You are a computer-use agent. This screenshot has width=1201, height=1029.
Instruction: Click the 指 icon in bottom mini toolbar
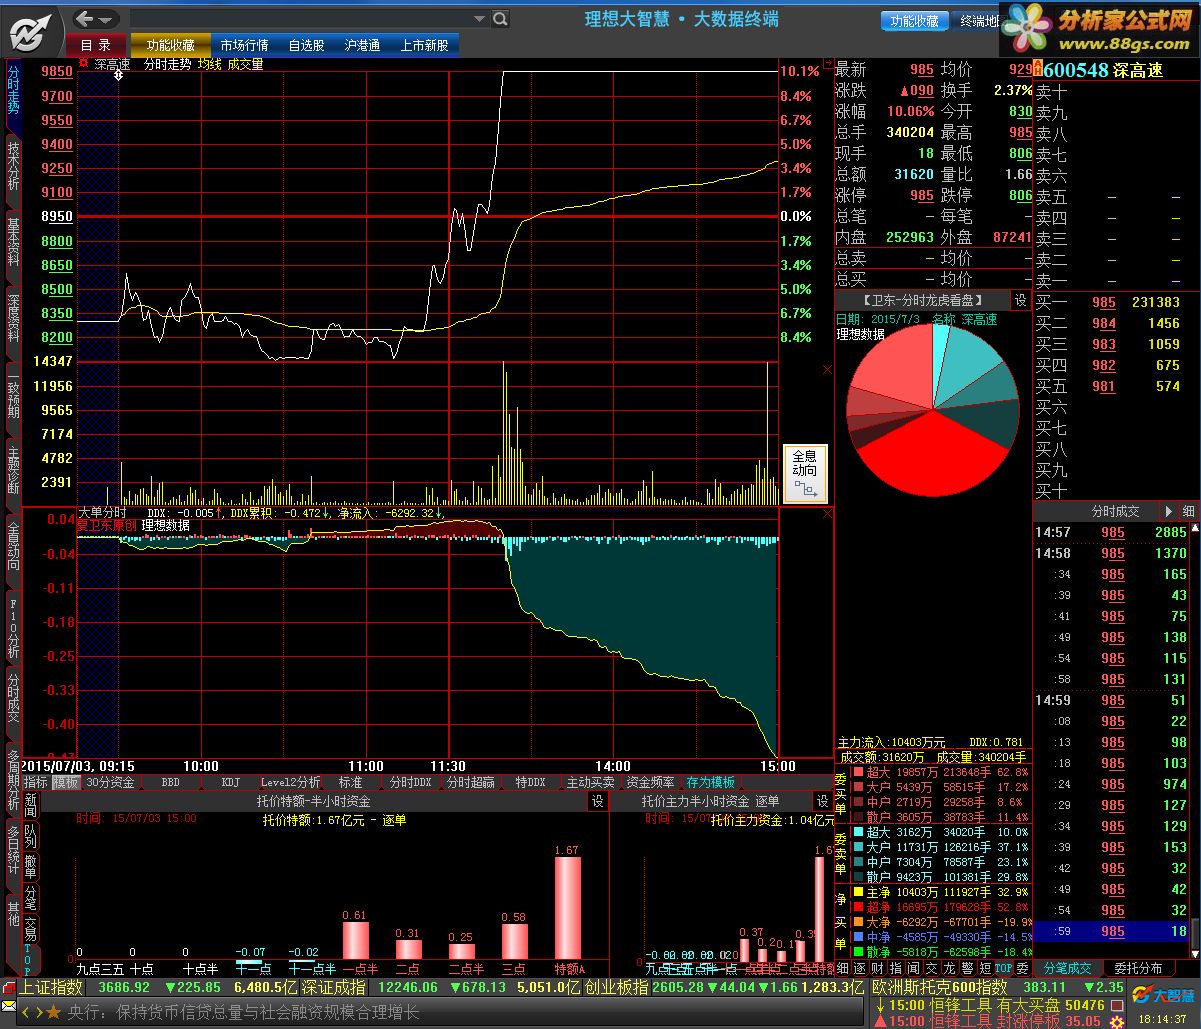[896, 968]
